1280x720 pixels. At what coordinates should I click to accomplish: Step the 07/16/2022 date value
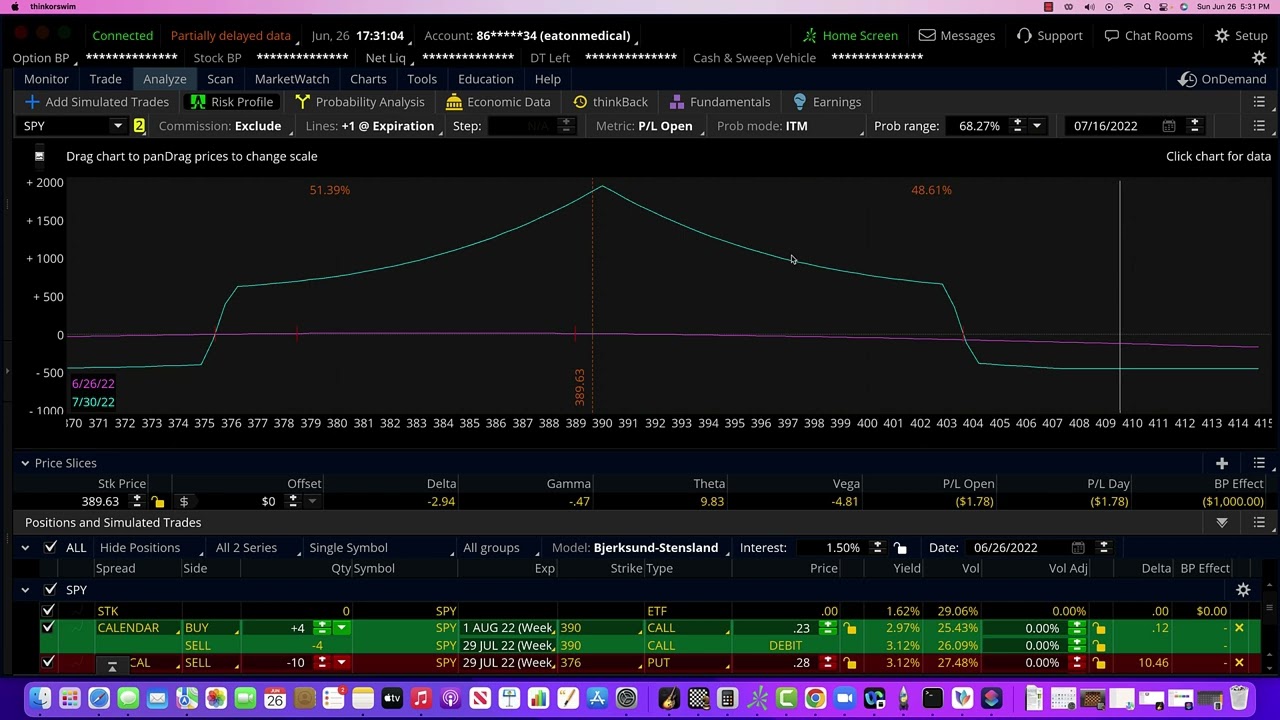click(1194, 126)
